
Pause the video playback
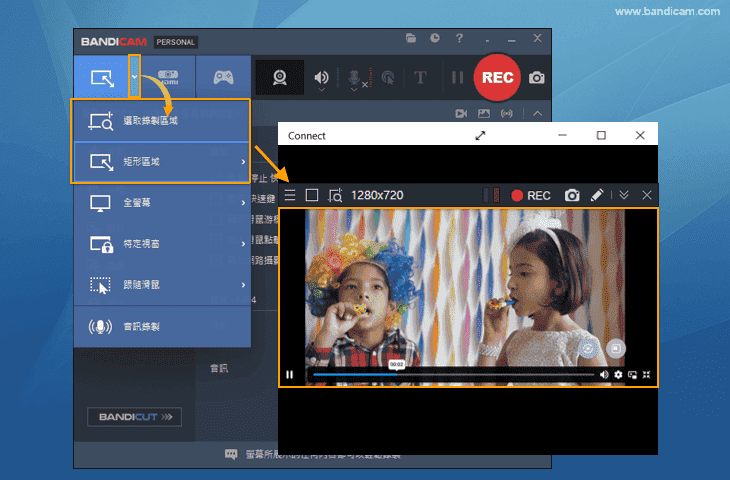pos(290,375)
